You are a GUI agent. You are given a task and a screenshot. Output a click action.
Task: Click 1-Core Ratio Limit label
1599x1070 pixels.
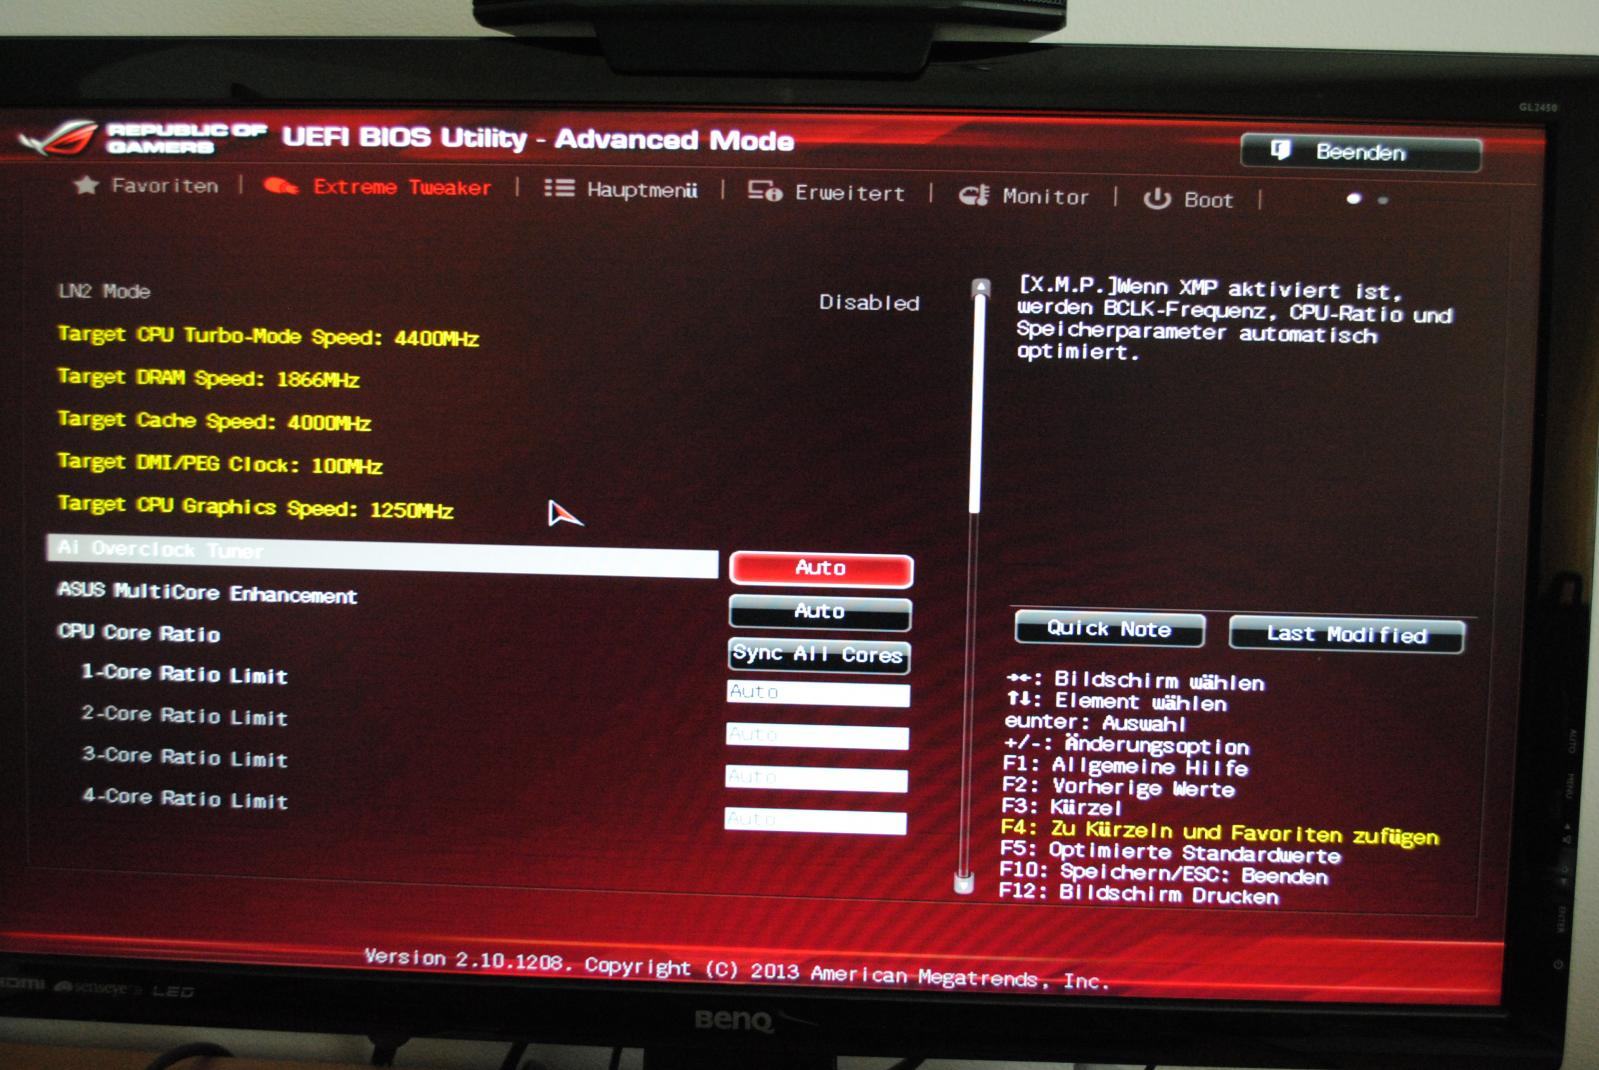pos(185,675)
